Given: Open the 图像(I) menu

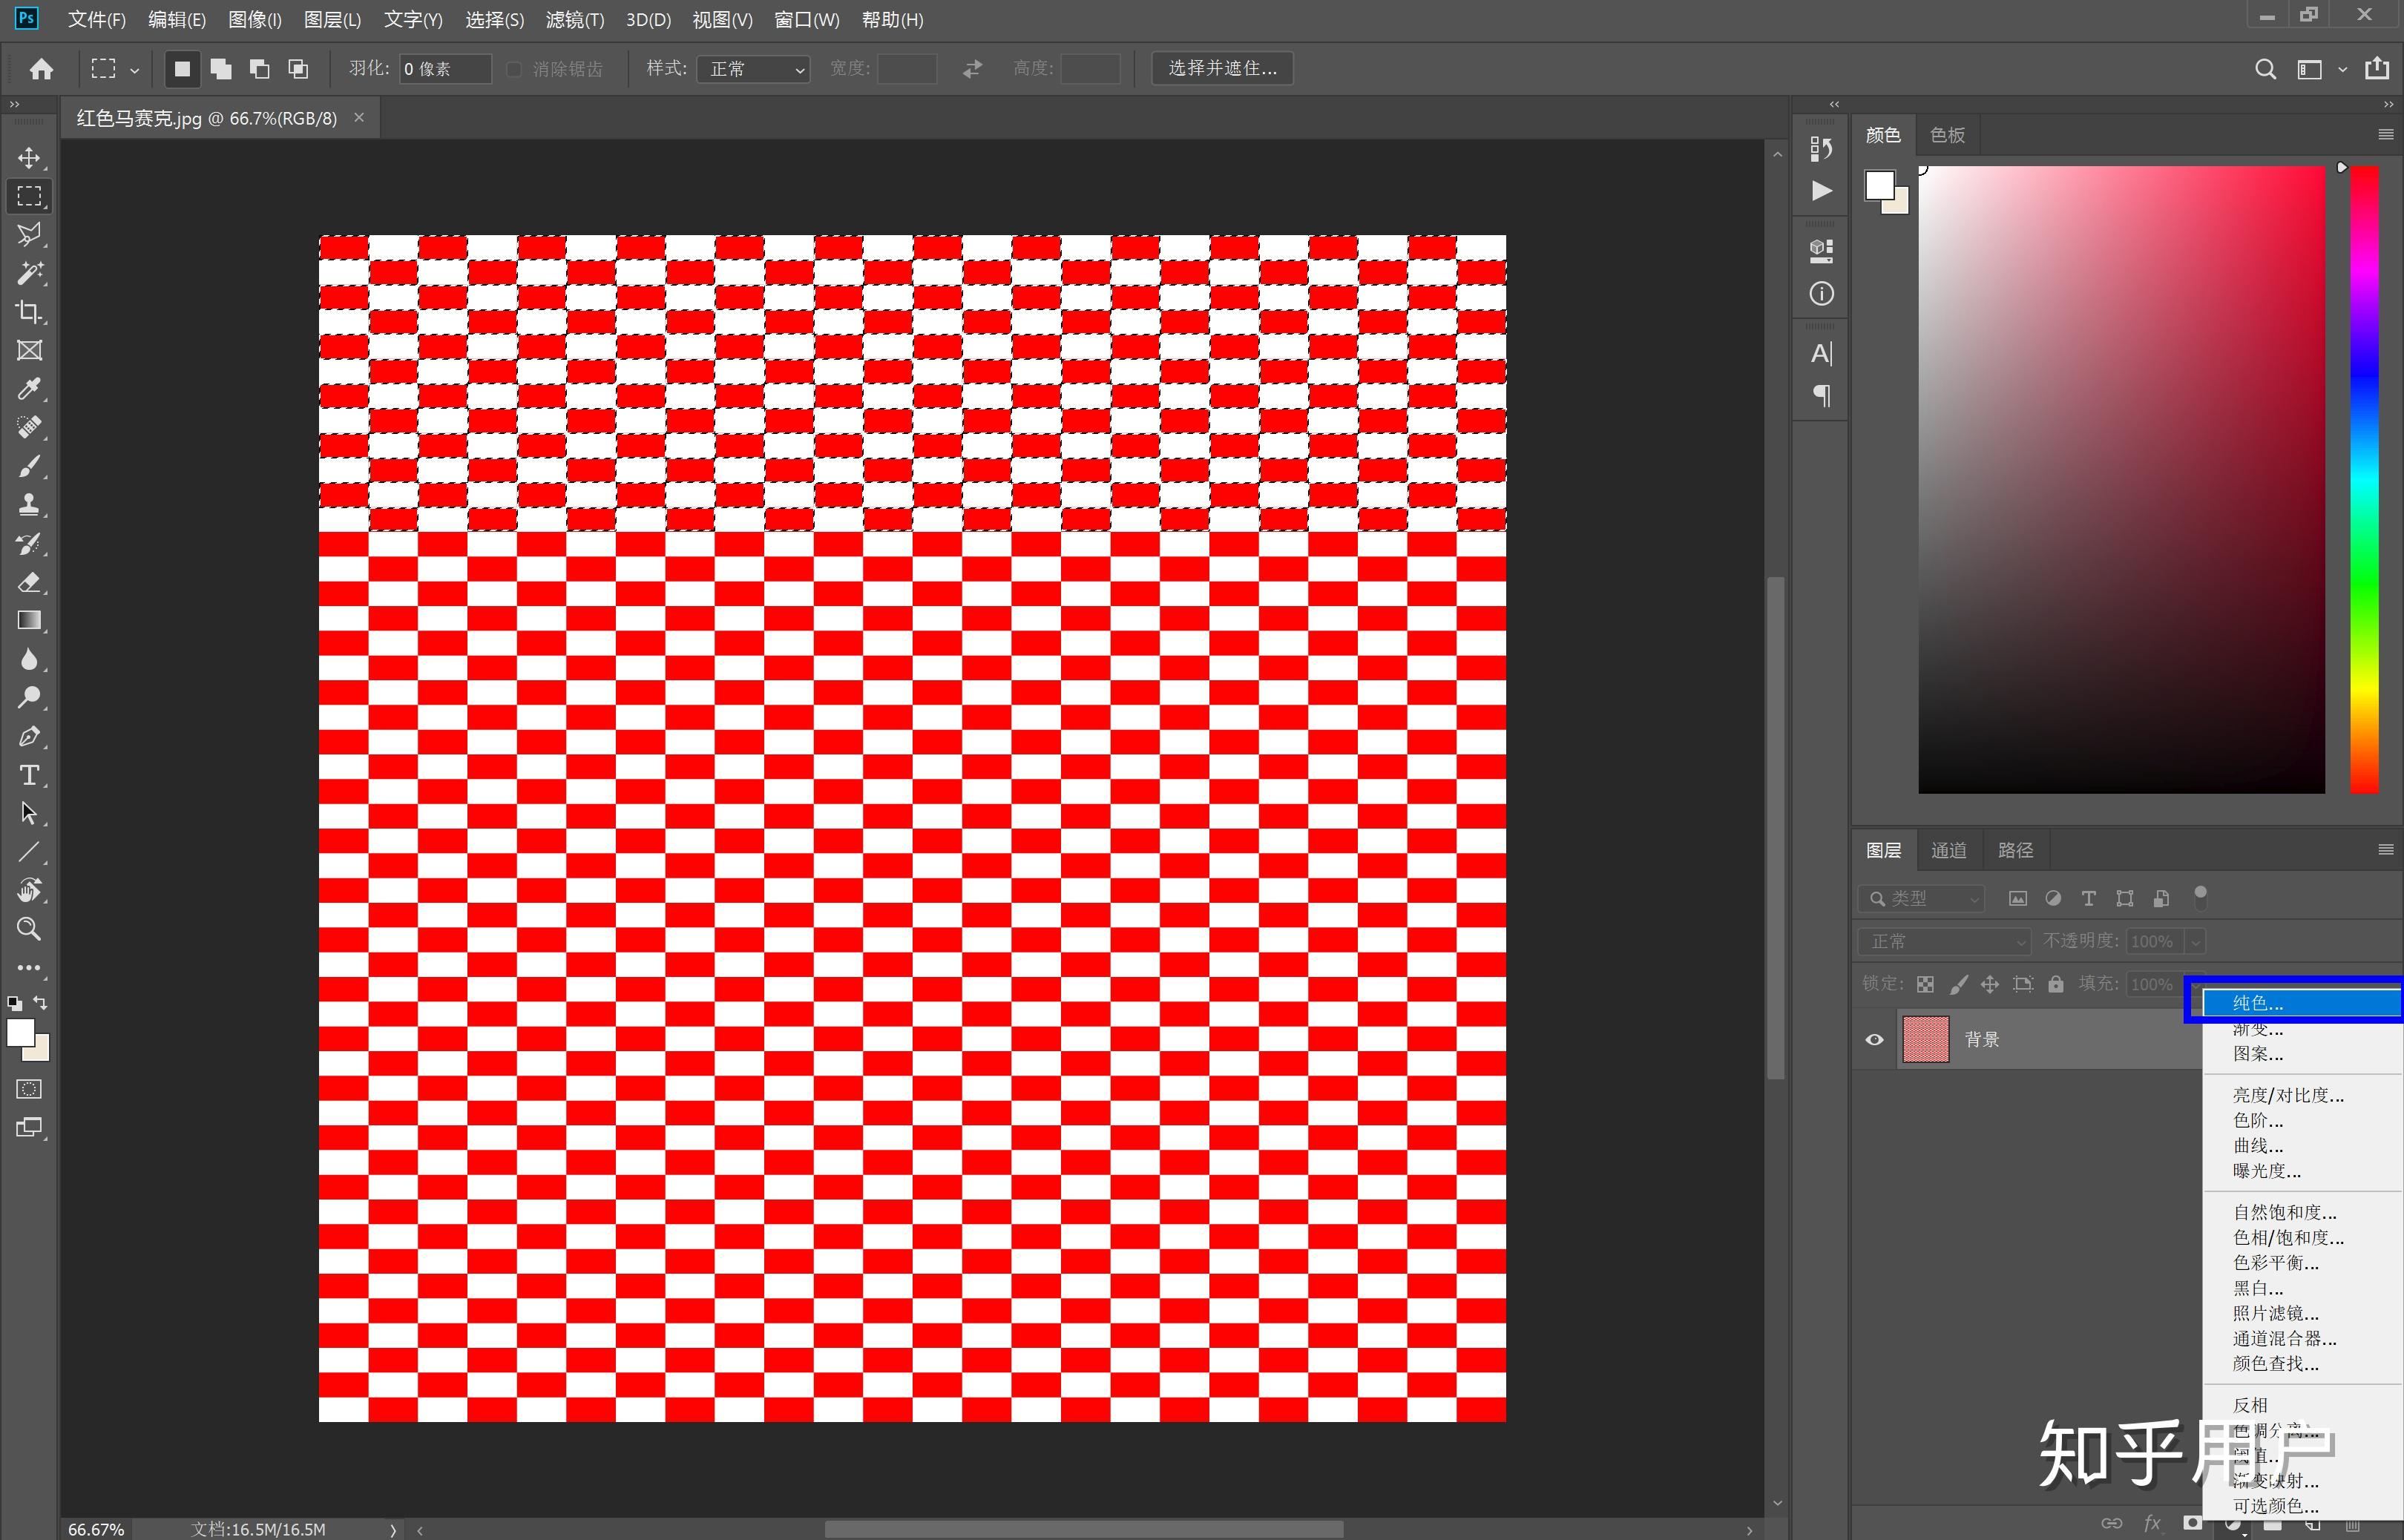Looking at the screenshot, I should pos(255,20).
